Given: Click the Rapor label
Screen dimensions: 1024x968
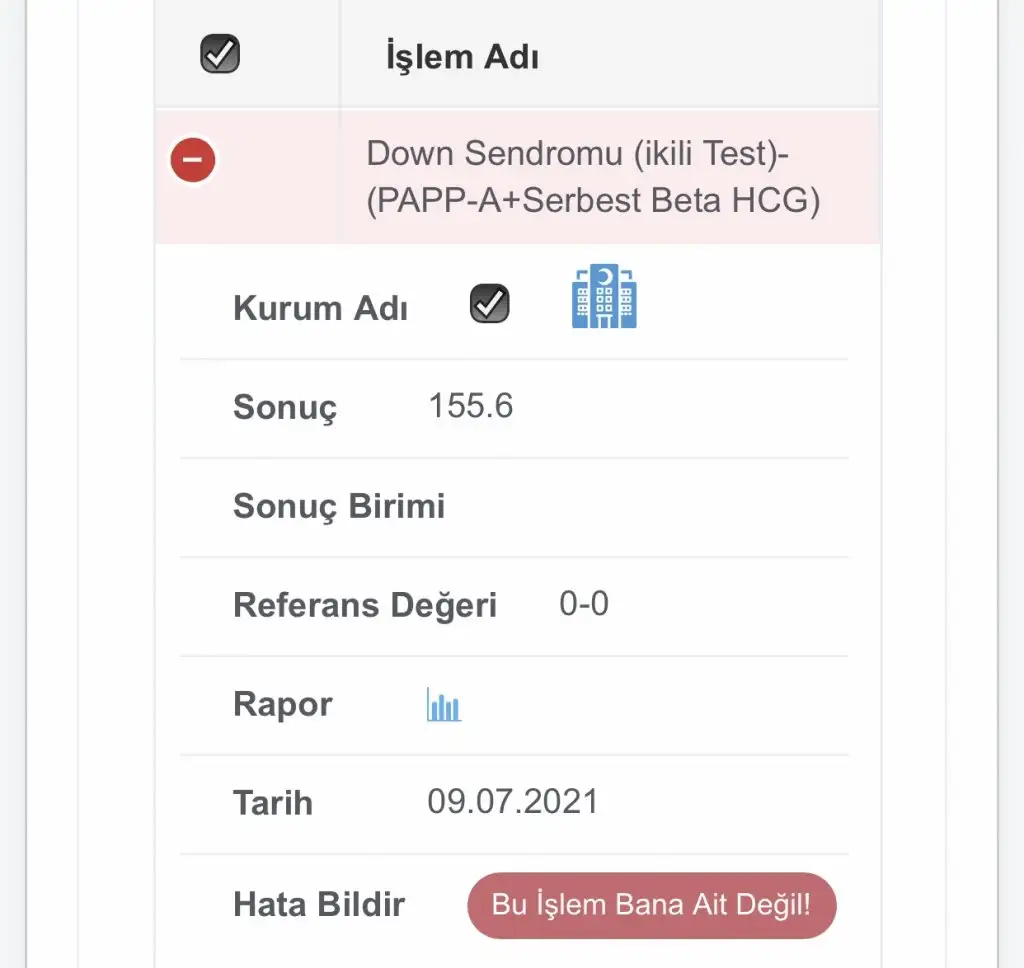Looking at the screenshot, I should 282,704.
